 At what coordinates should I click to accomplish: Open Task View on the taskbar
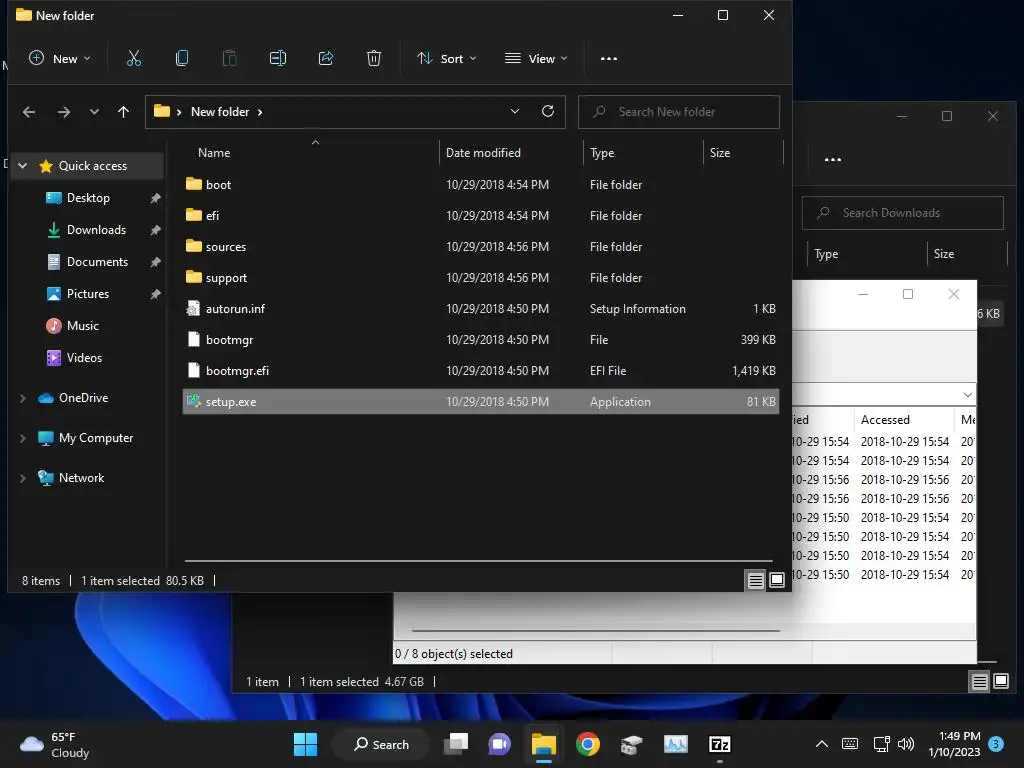point(456,744)
